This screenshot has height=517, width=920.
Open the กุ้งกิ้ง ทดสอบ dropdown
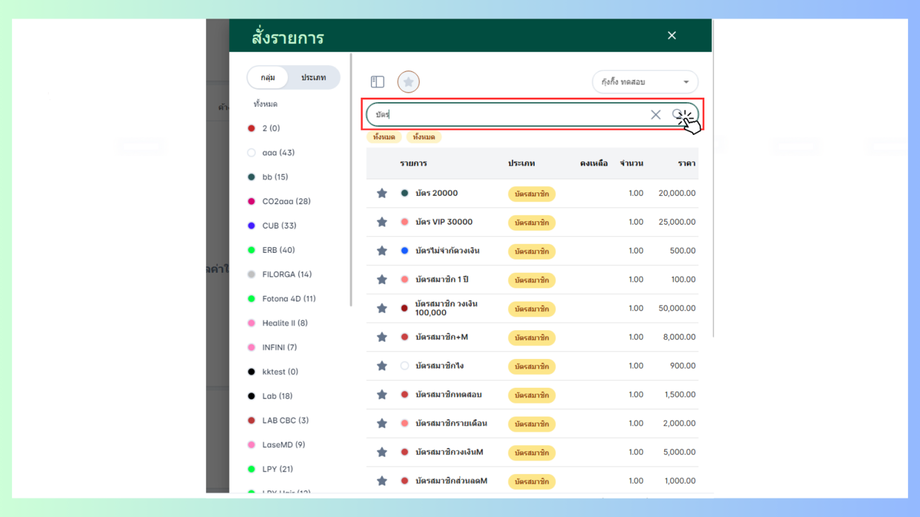click(645, 82)
